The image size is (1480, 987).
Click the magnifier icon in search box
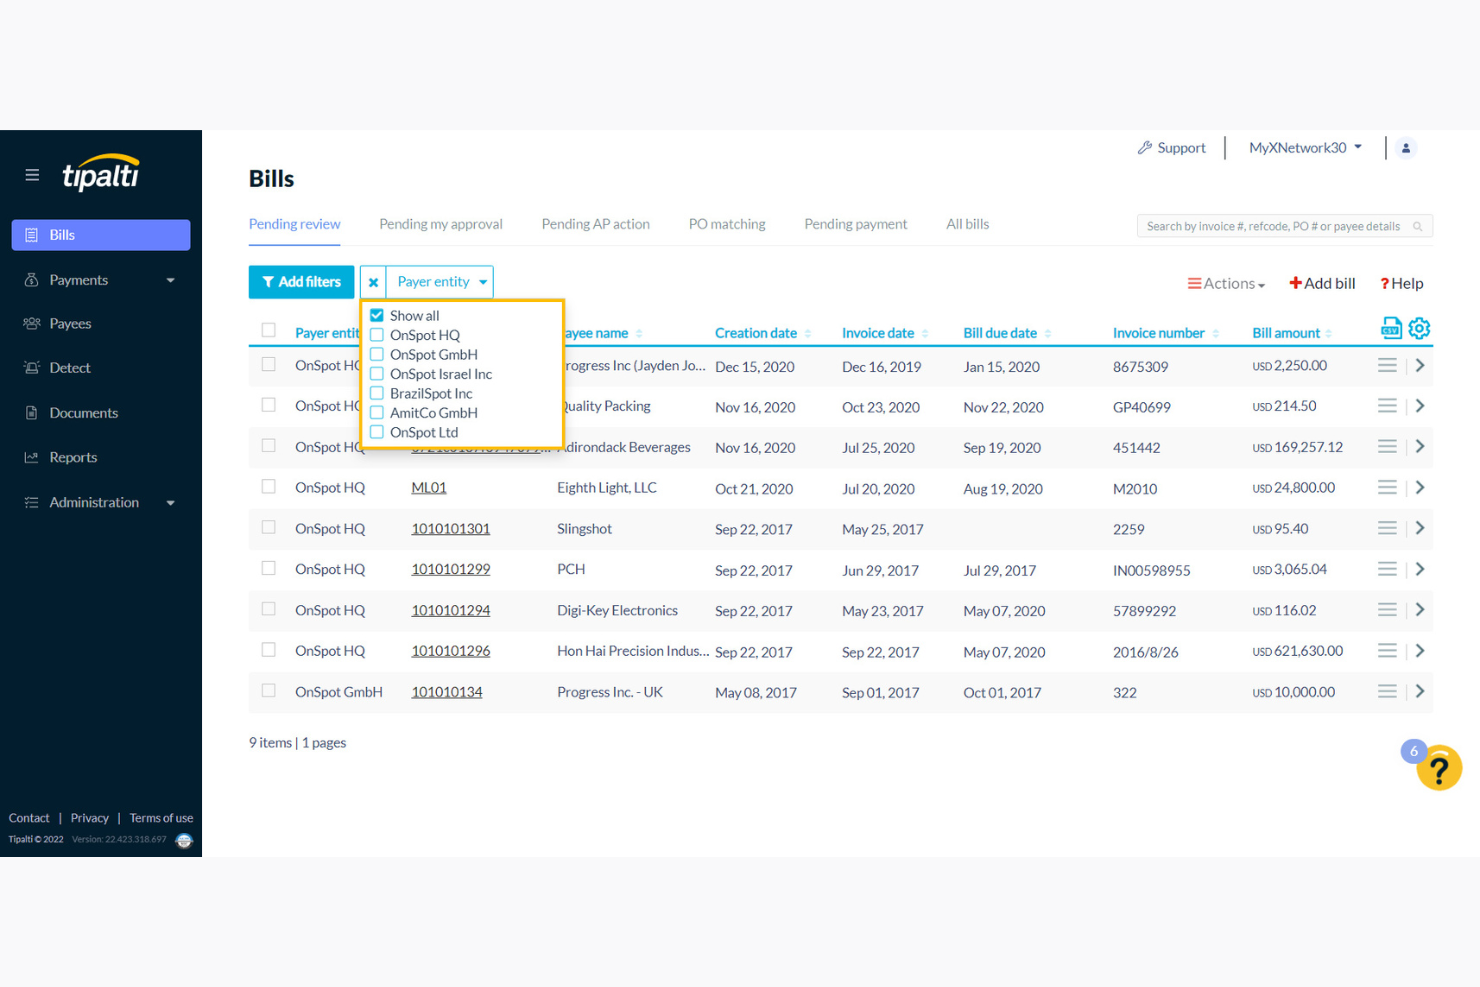point(1417,227)
